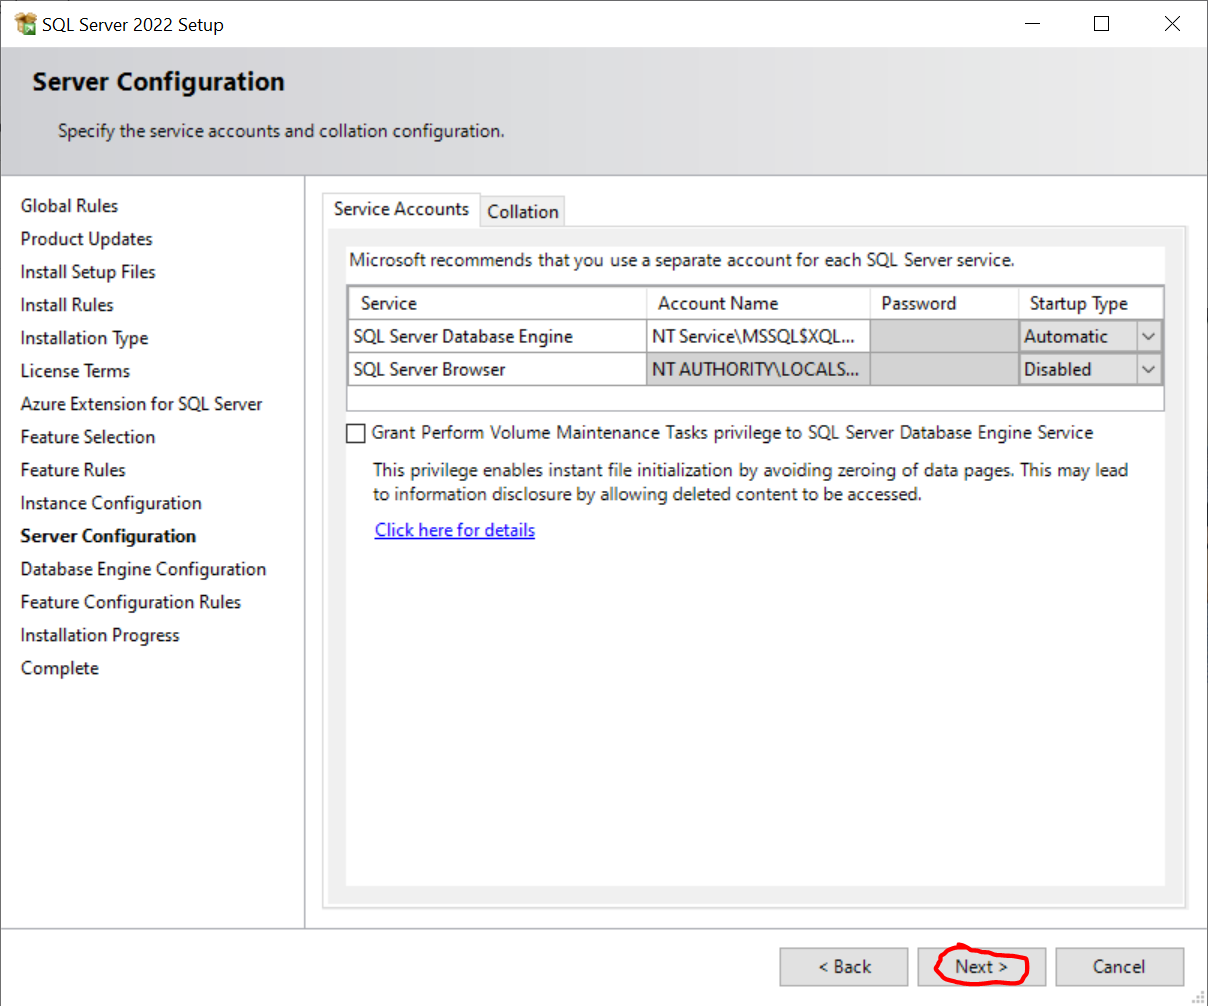Image resolution: width=1208 pixels, height=1006 pixels.
Task: Click Feature Rules step
Action: [x=73, y=470]
